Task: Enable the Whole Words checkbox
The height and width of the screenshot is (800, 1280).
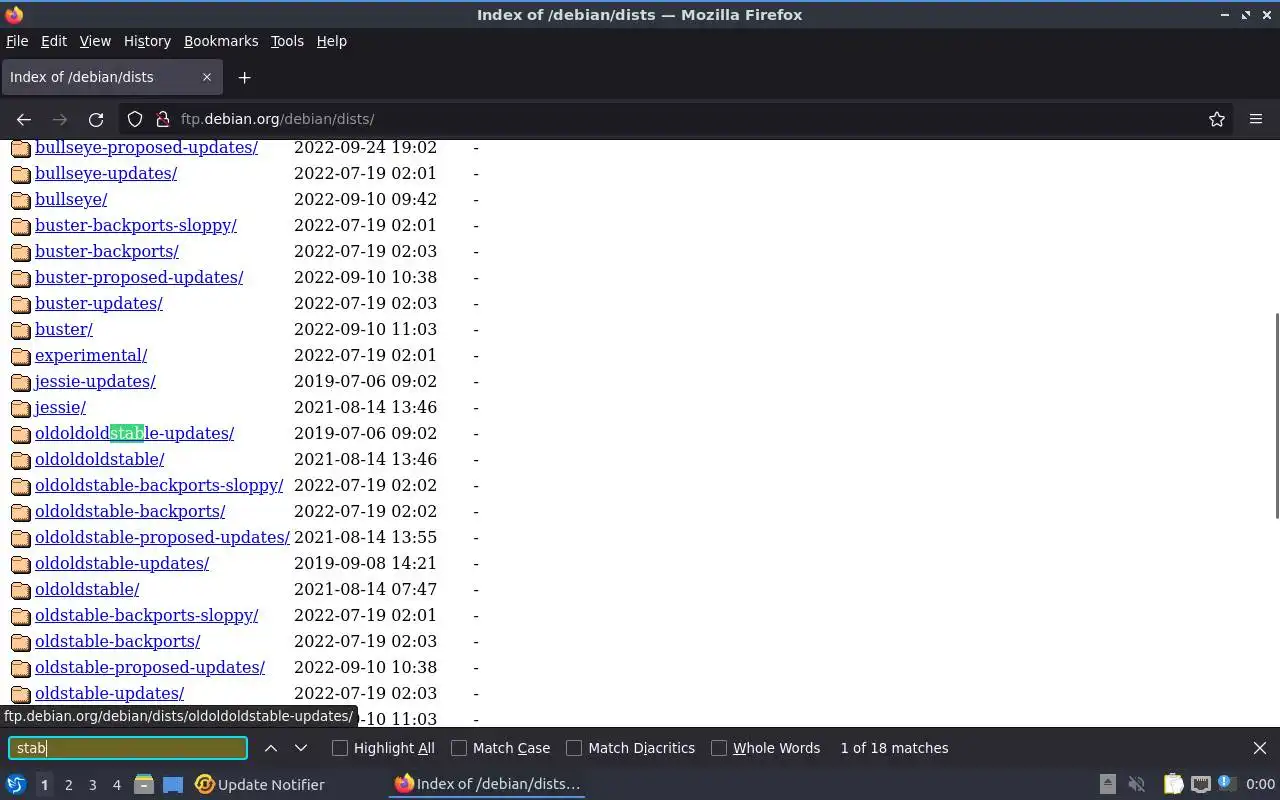Action: (x=719, y=748)
